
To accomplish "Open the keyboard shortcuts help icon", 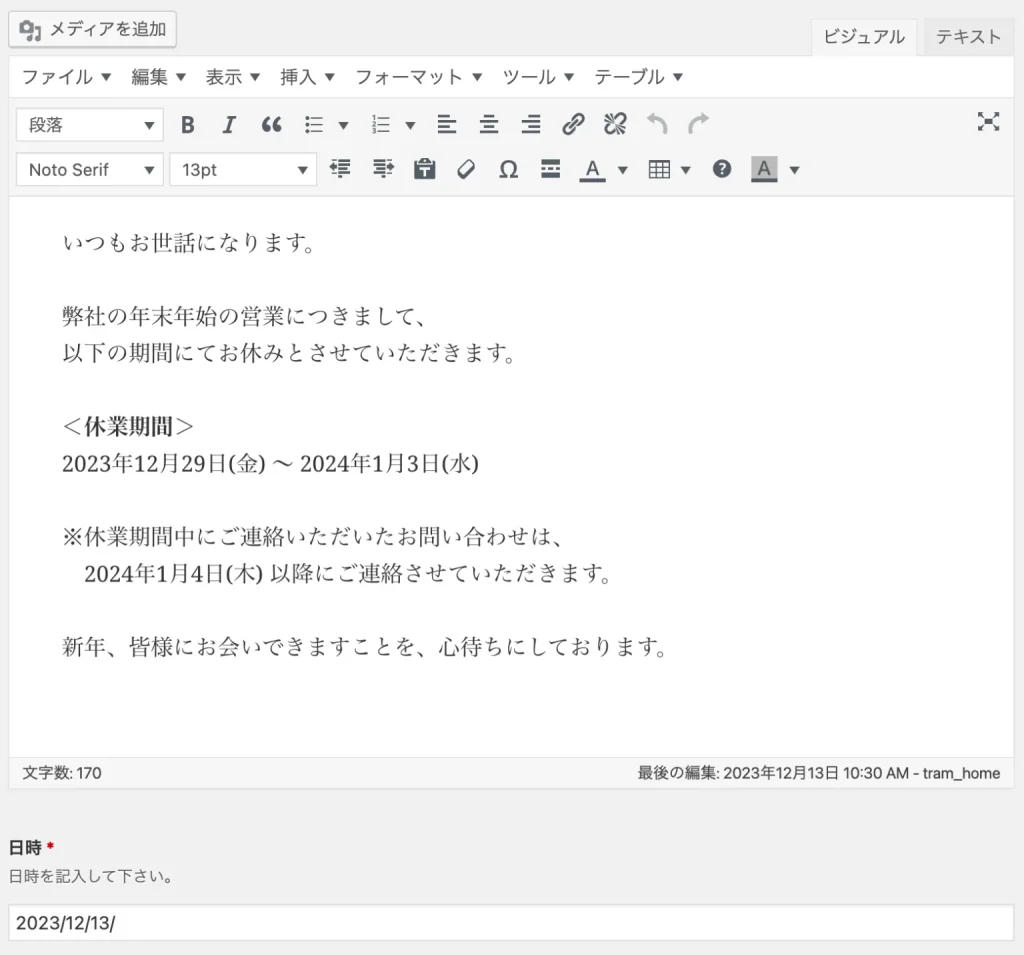I will click(722, 170).
